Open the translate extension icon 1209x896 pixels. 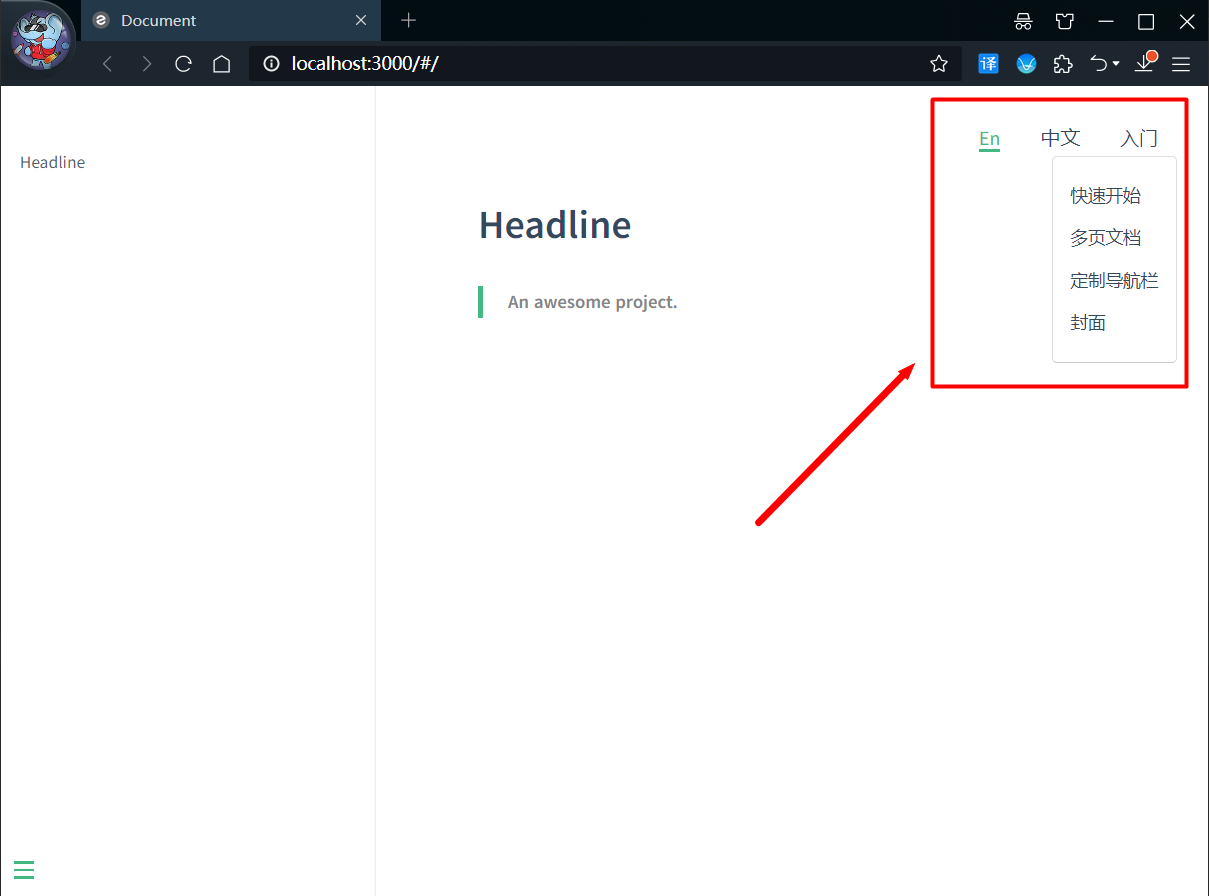pyautogui.click(x=988, y=64)
